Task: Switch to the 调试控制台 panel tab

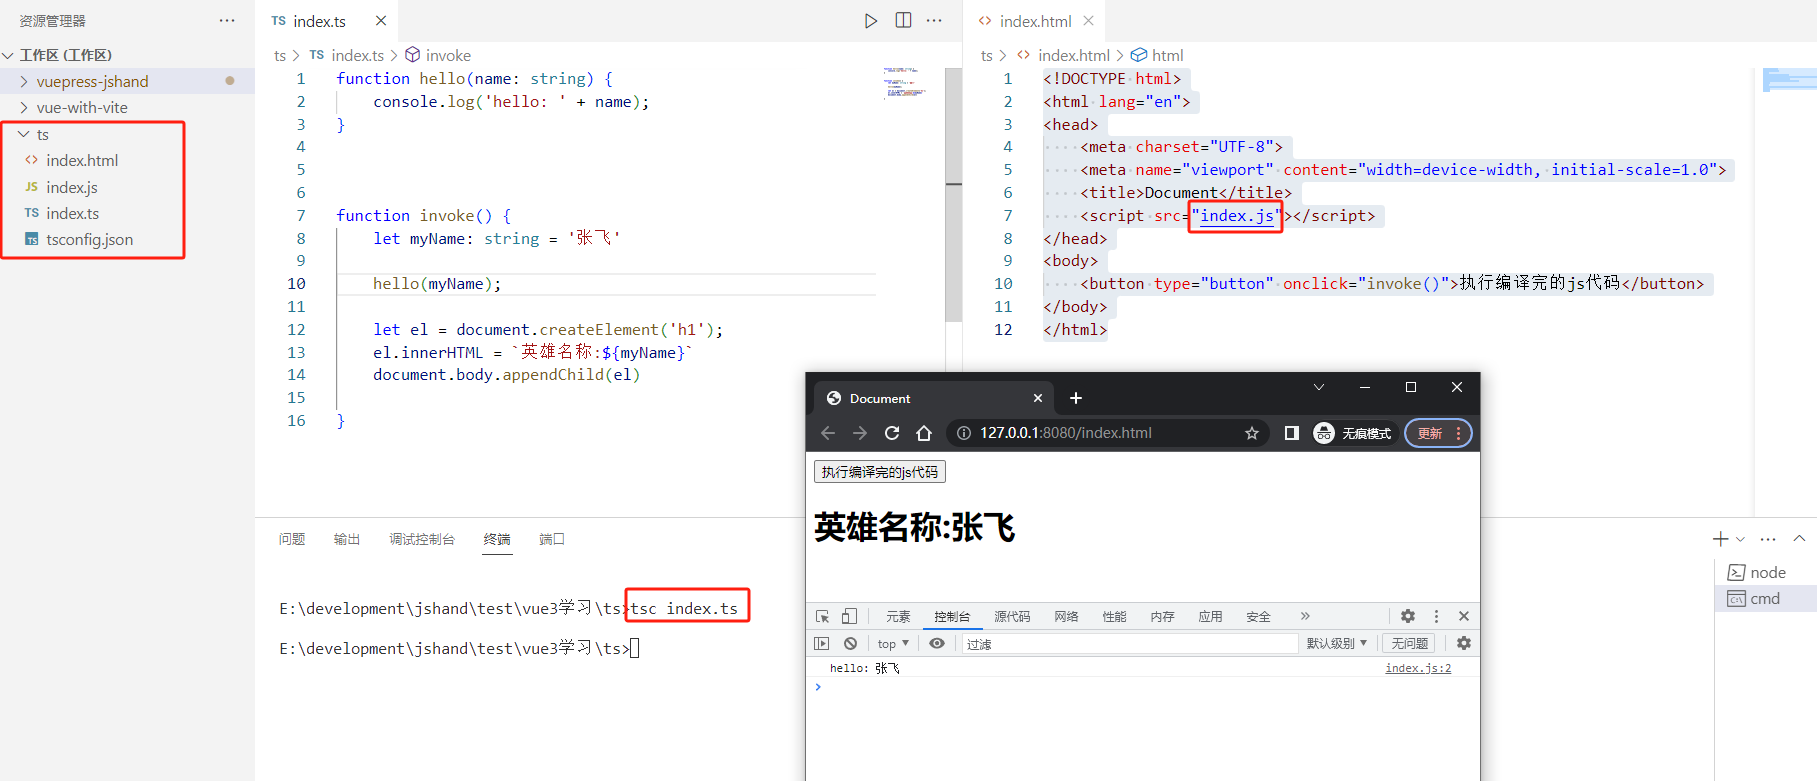Action: pyautogui.click(x=422, y=539)
